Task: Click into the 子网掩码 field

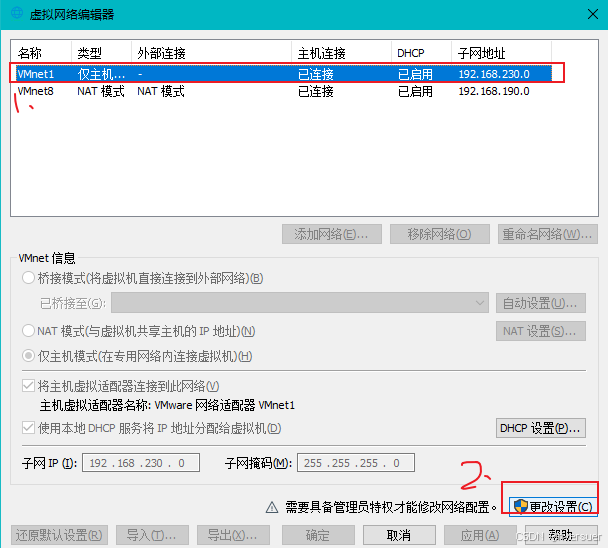Action: tap(355, 463)
